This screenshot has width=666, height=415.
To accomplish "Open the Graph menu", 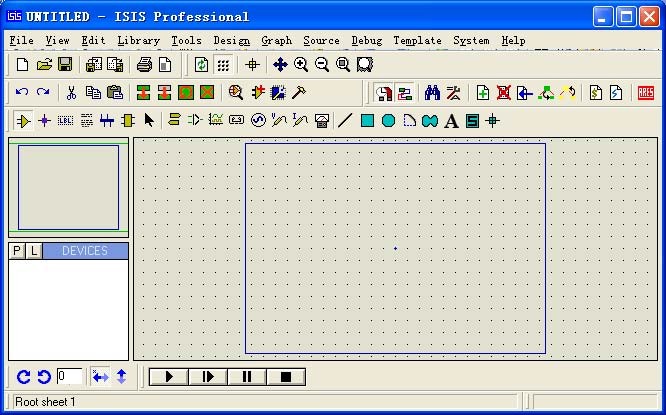I will (277, 41).
